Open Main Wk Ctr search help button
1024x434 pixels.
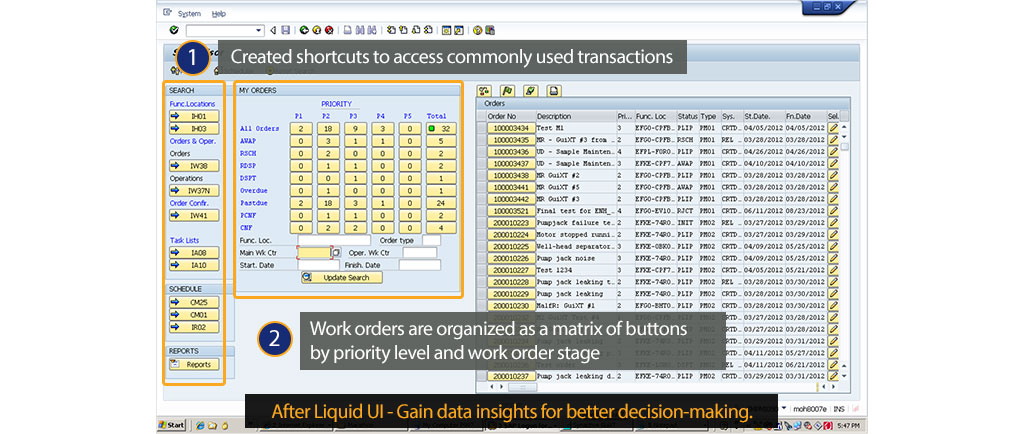(336, 253)
